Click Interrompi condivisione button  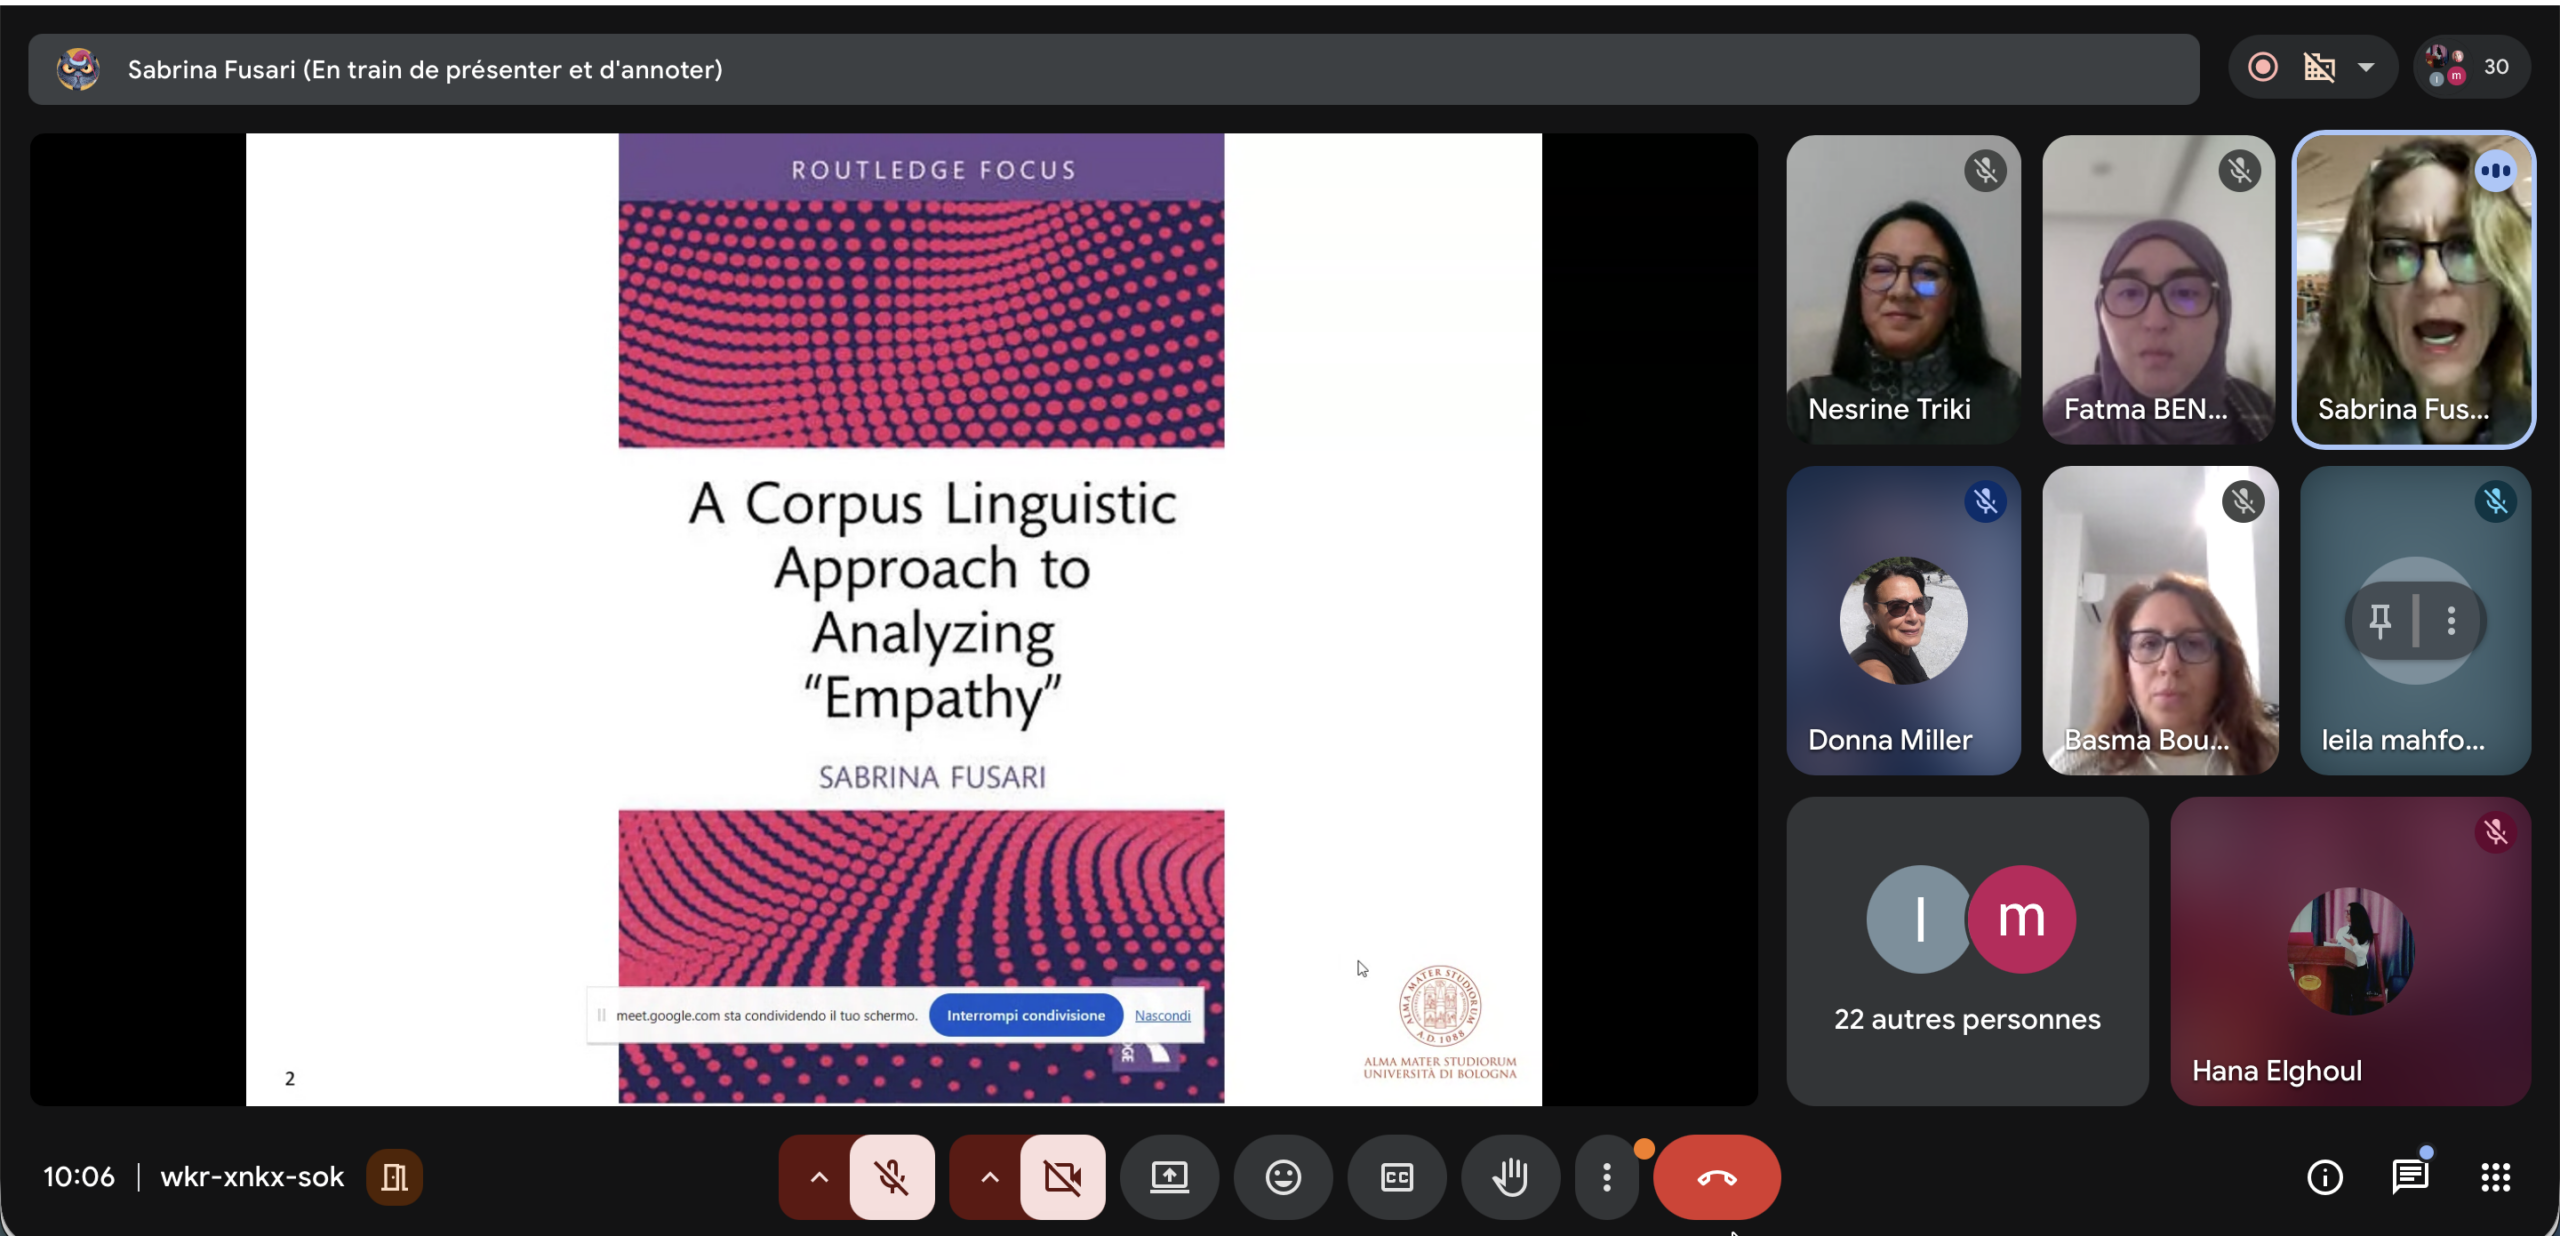[1025, 1015]
